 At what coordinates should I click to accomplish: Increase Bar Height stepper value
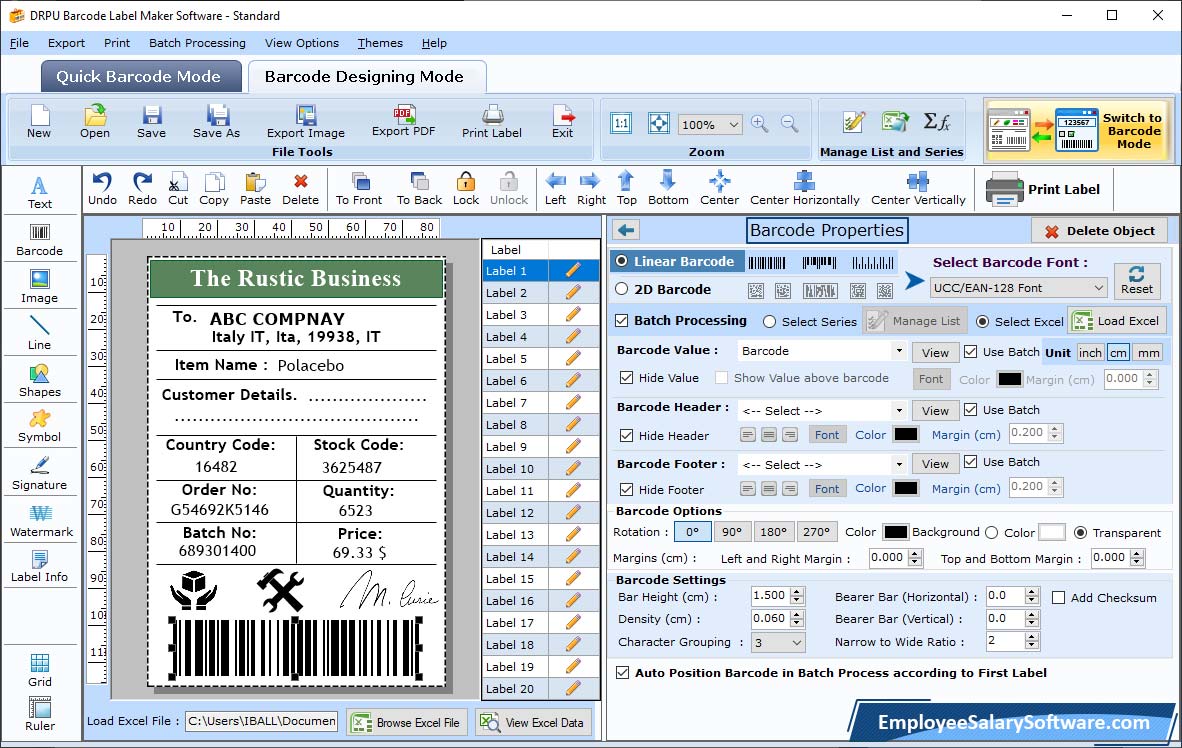click(x=798, y=591)
